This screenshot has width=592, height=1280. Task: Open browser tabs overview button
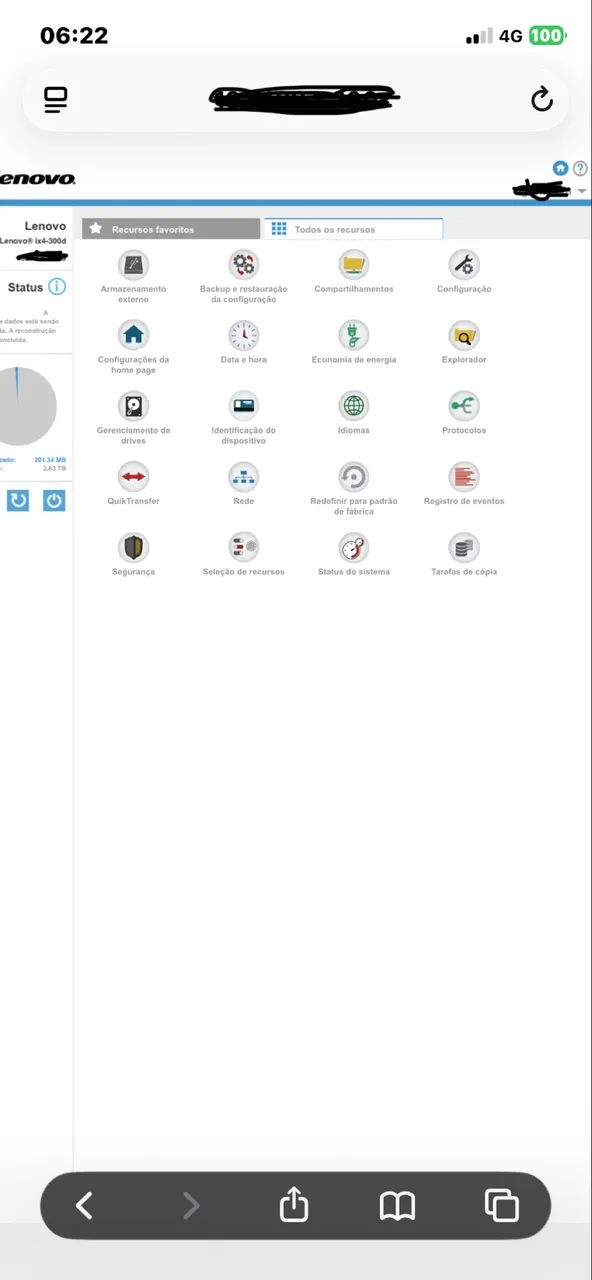(501, 1206)
